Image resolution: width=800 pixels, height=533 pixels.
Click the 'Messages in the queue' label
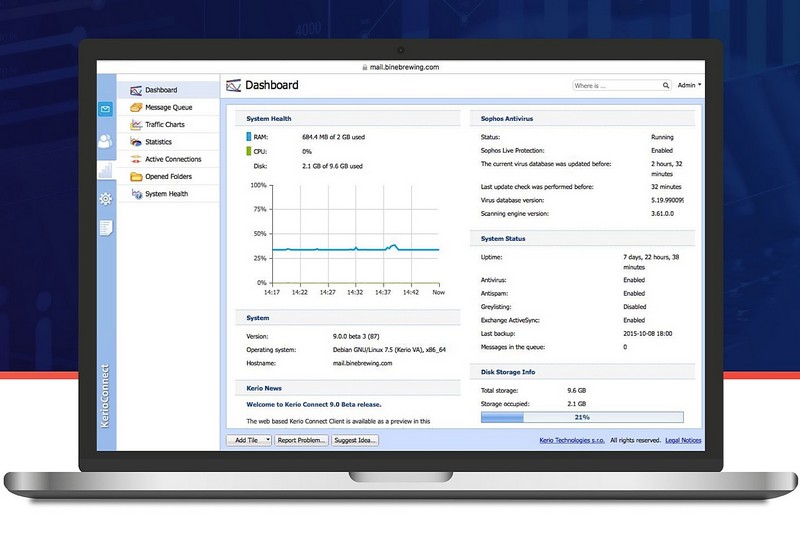513,347
